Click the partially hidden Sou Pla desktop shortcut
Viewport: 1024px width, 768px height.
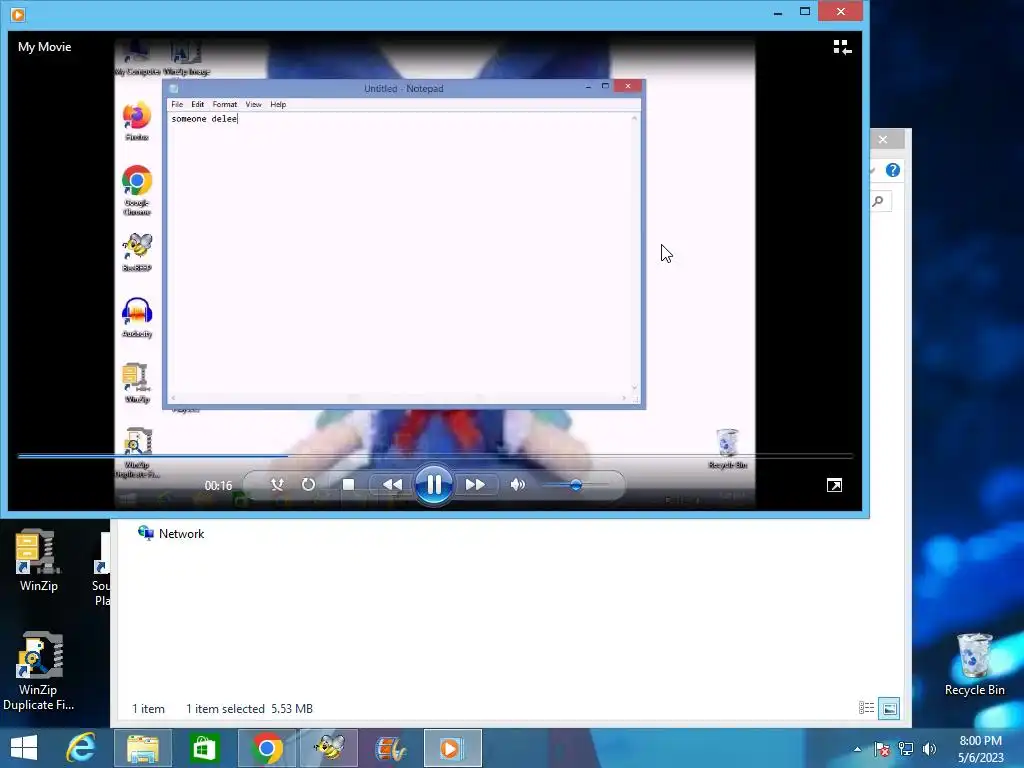pyautogui.click(x=101, y=568)
